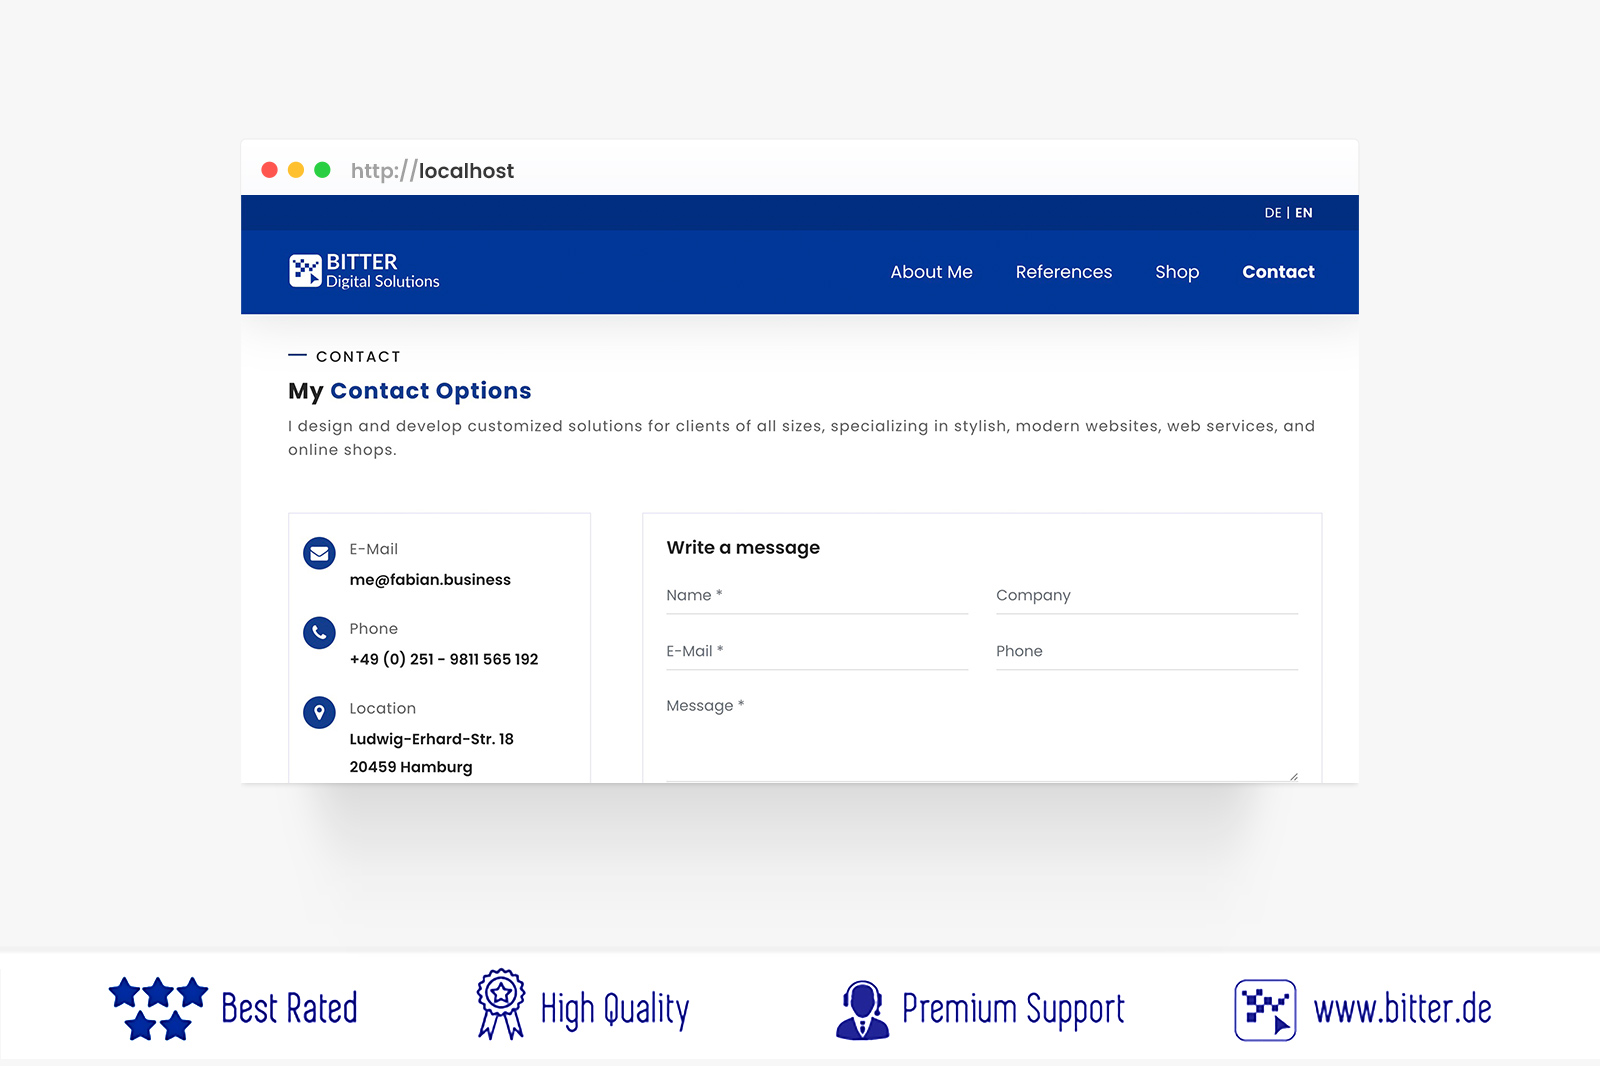Click the me@fabian.business email address
The width and height of the screenshot is (1600, 1066).
coord(430,580)
